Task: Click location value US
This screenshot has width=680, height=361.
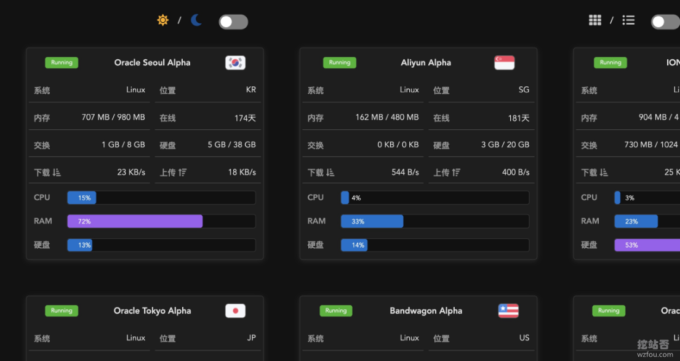Action: 524,338
